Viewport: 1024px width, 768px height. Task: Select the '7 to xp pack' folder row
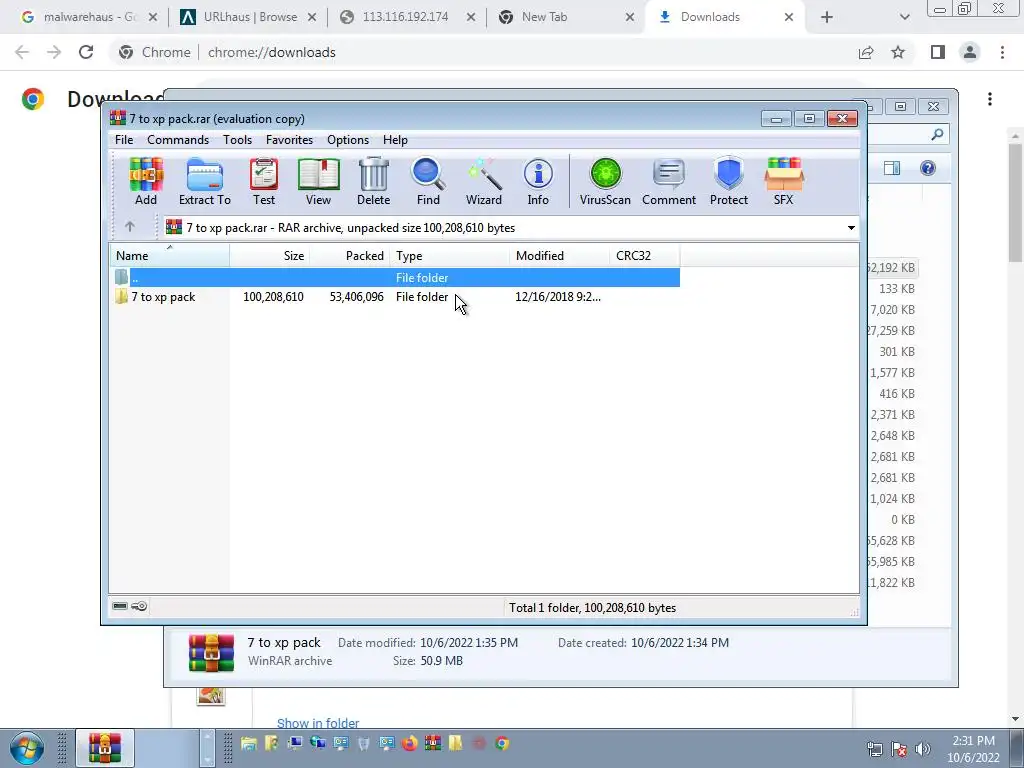click(396, 296)
